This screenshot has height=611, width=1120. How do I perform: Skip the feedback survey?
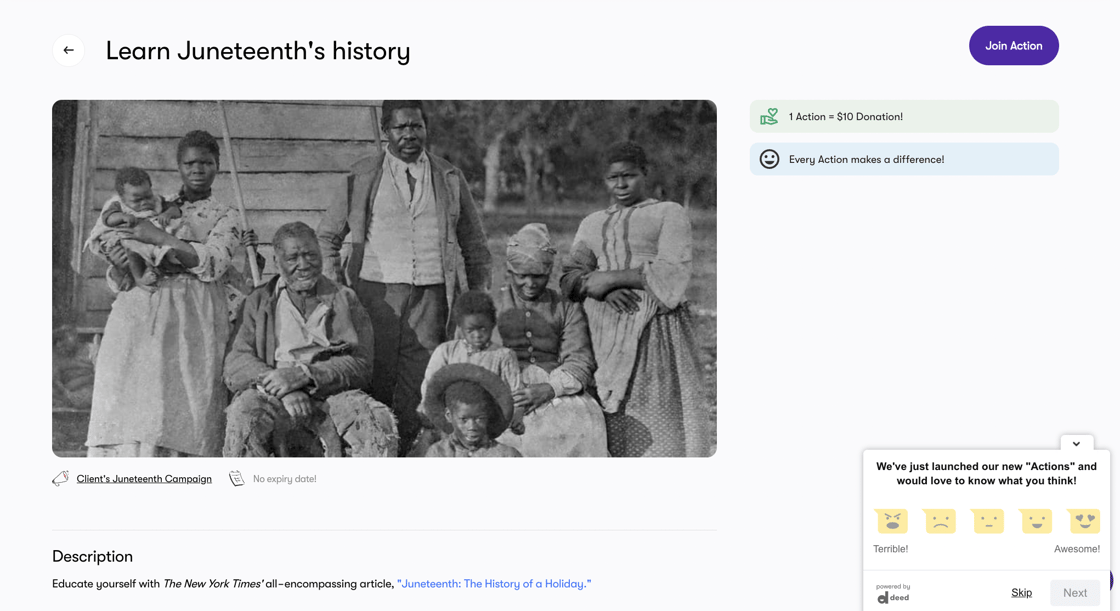coord(1021,593)
